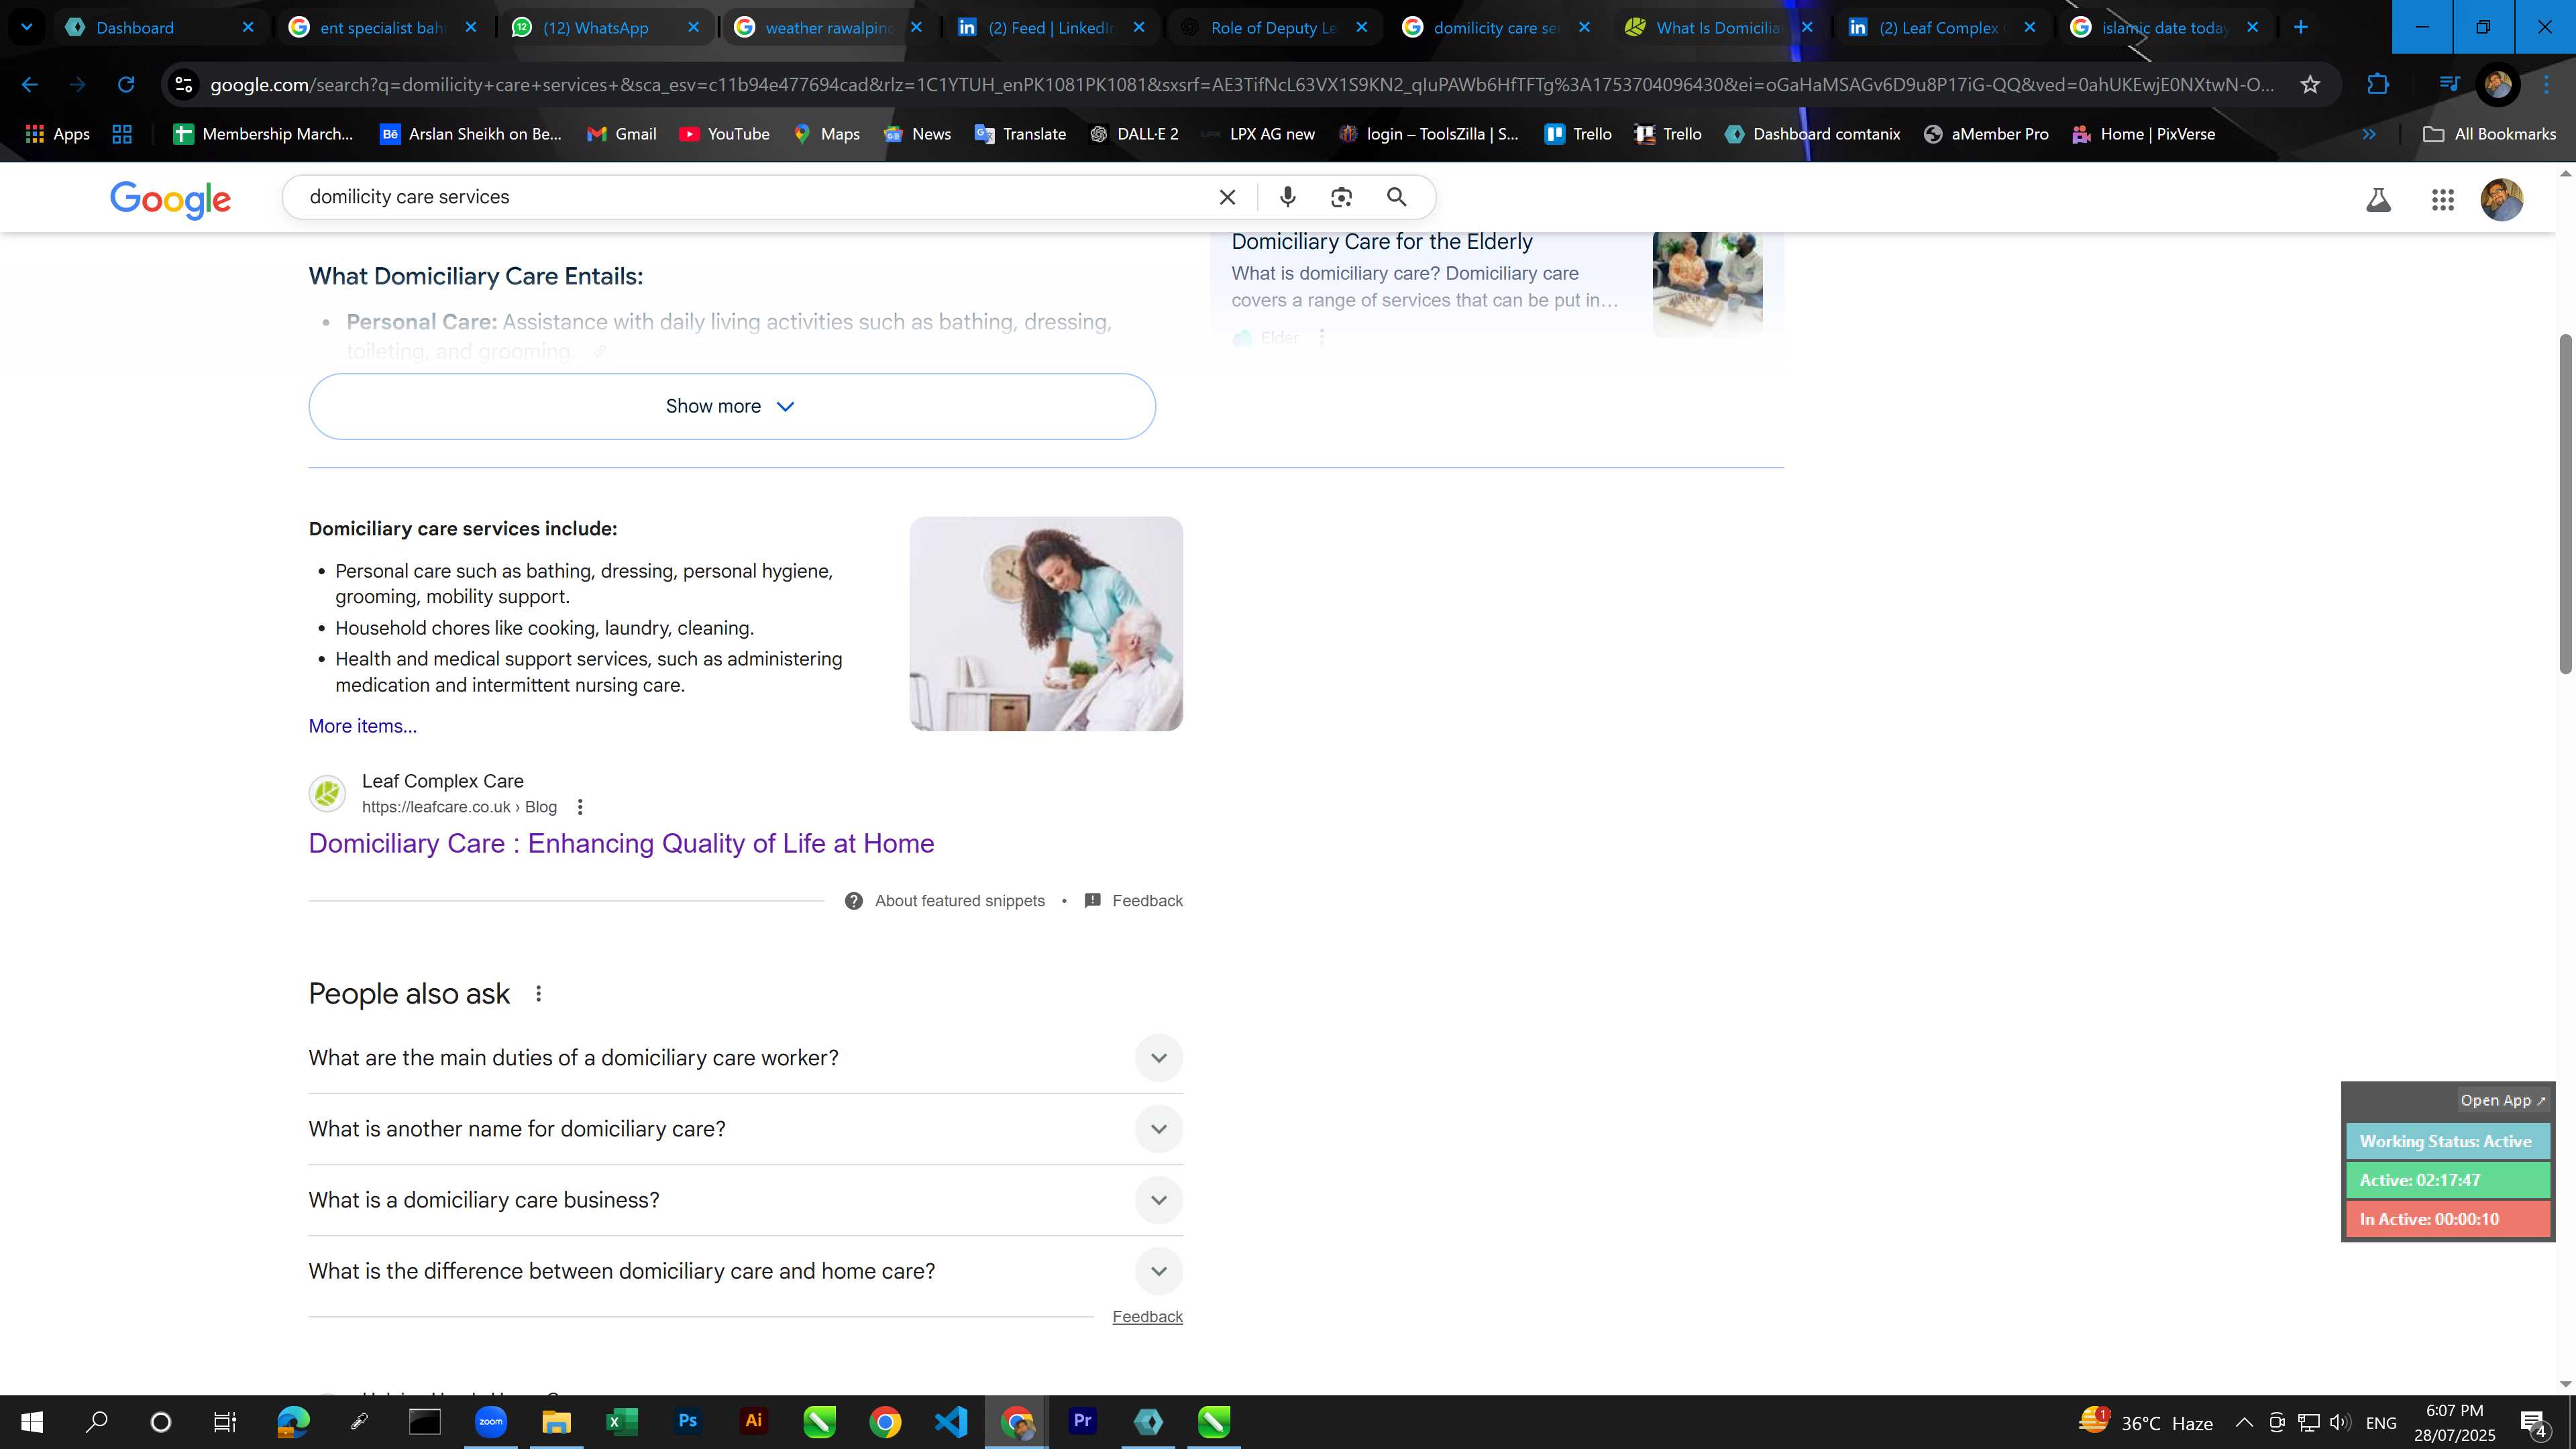Click Working Status: Active in tracker widget
Screen dimensions: 2576x1449
(2448, 1141)
